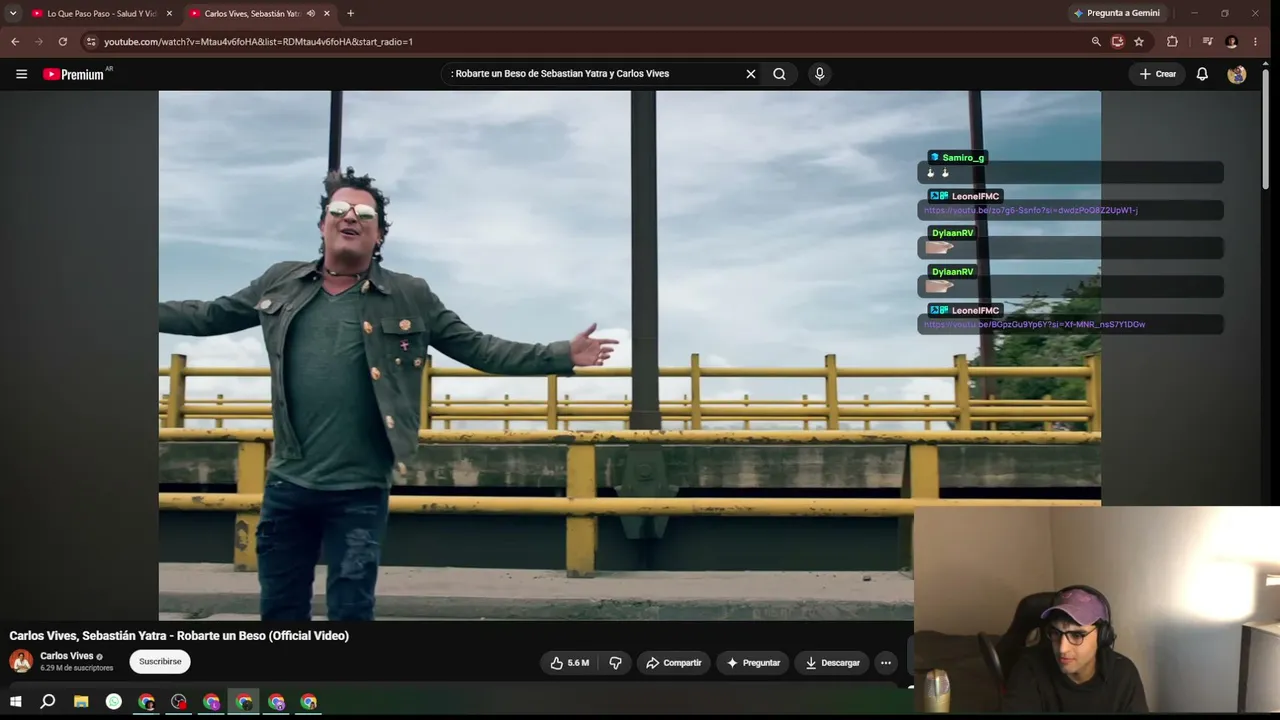Open the zoom magnifier icon in address bar

pyautogui.click(x=1096, y=42)
